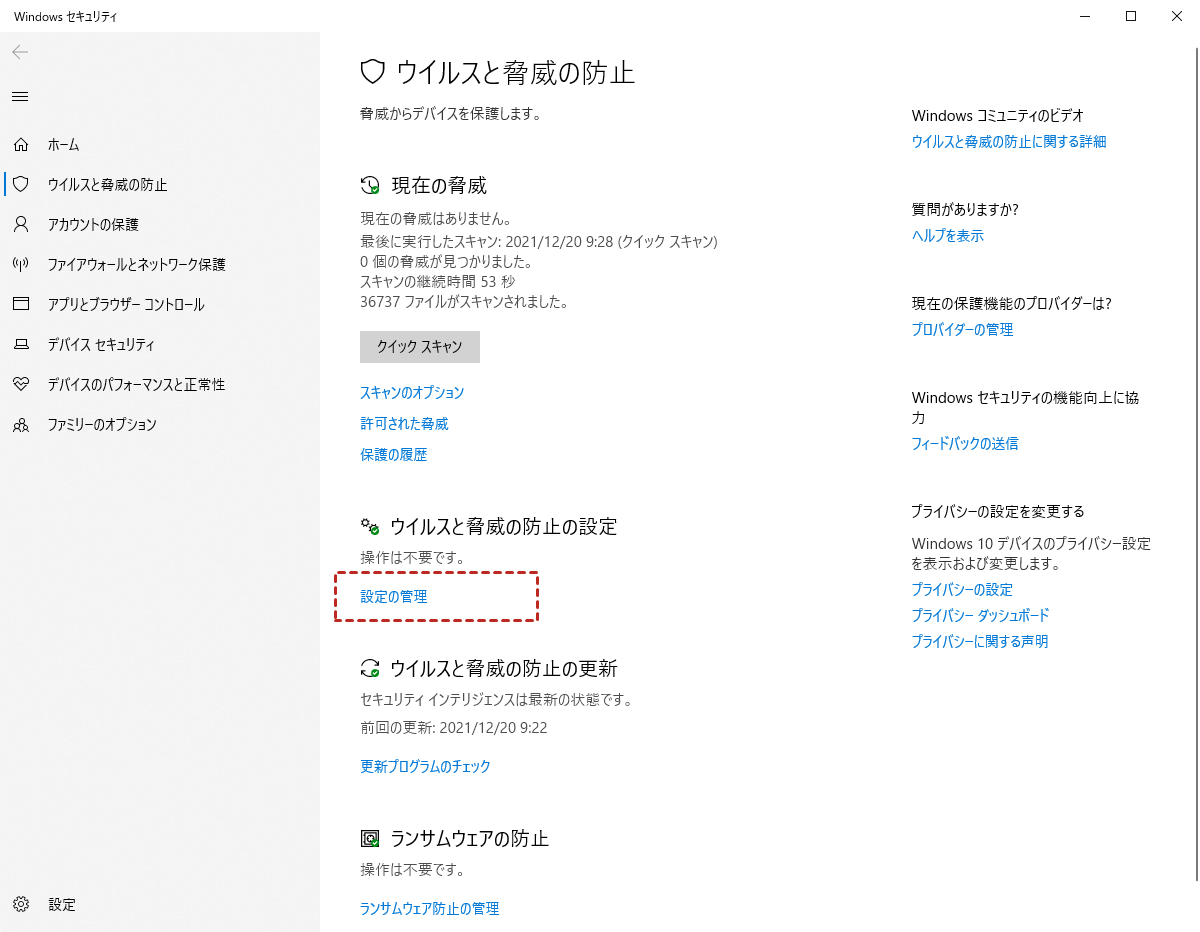Click the ransomware icon next to ランサムウェアの防止
This screenshot has width=1200, height=932.
pyautogui.click(x=370, y=838)
